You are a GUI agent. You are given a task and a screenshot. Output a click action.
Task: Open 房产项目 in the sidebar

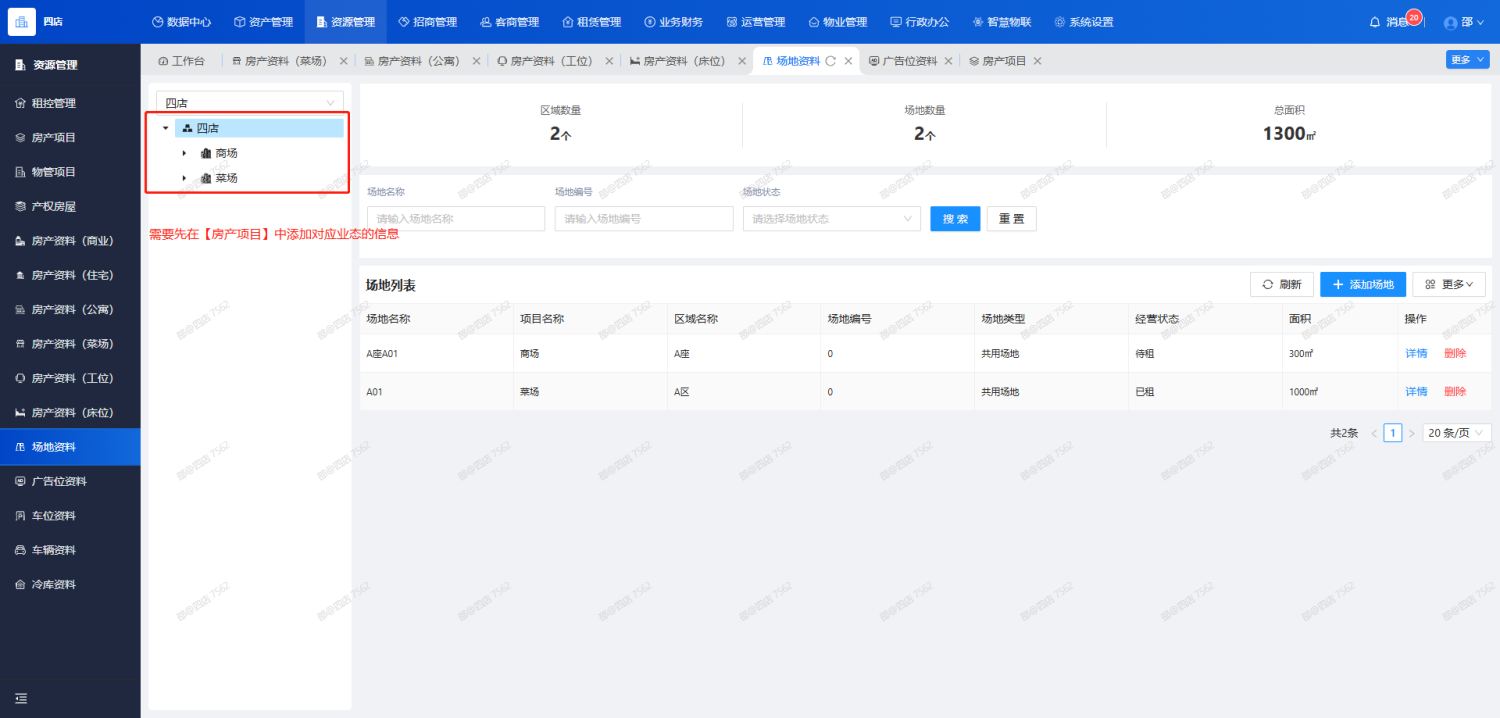tap(70, 137)
